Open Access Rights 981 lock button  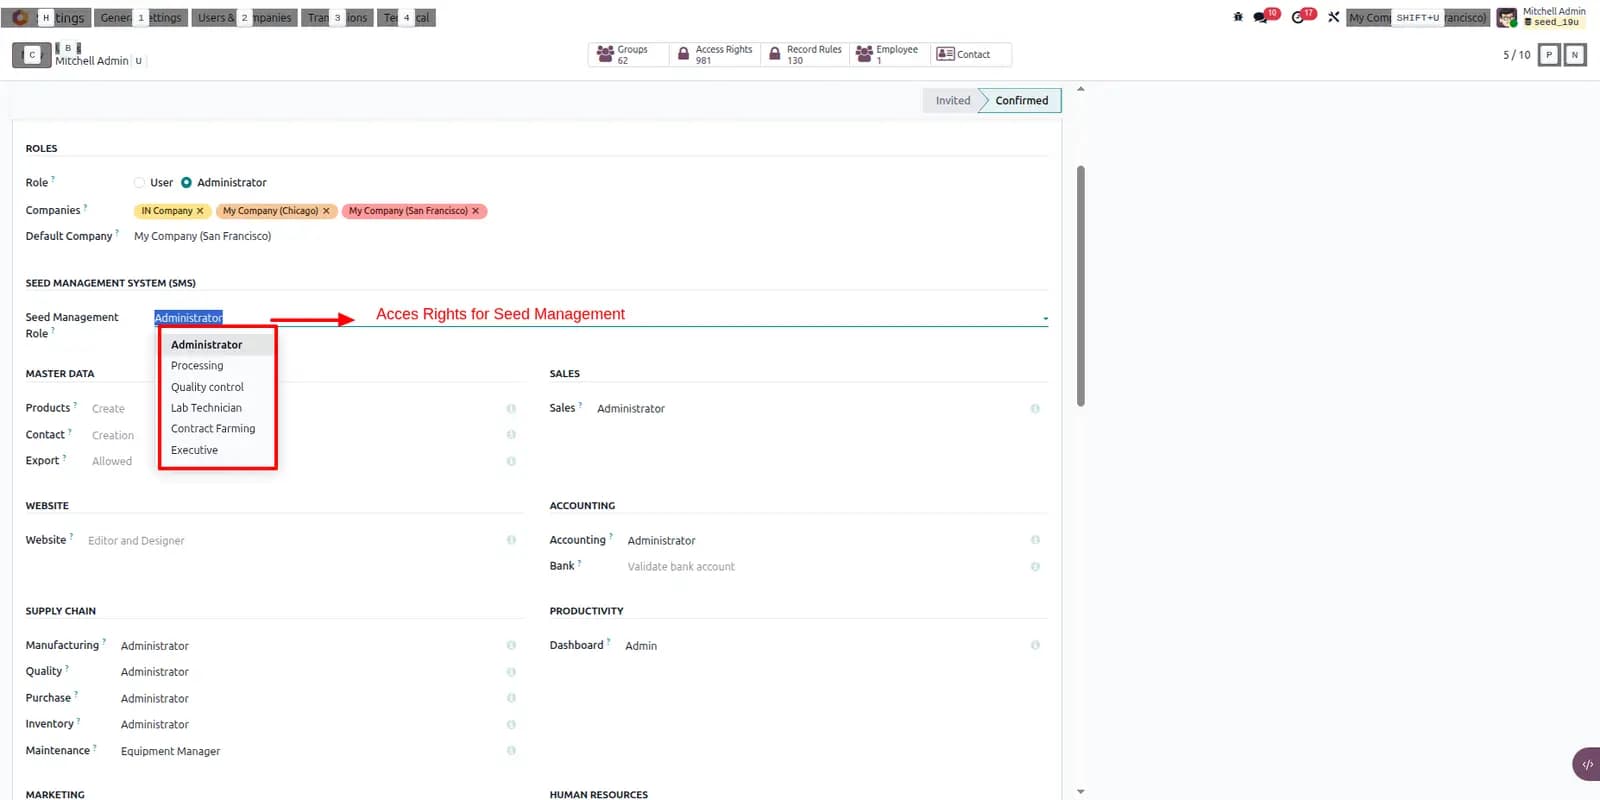click(714, 54)
